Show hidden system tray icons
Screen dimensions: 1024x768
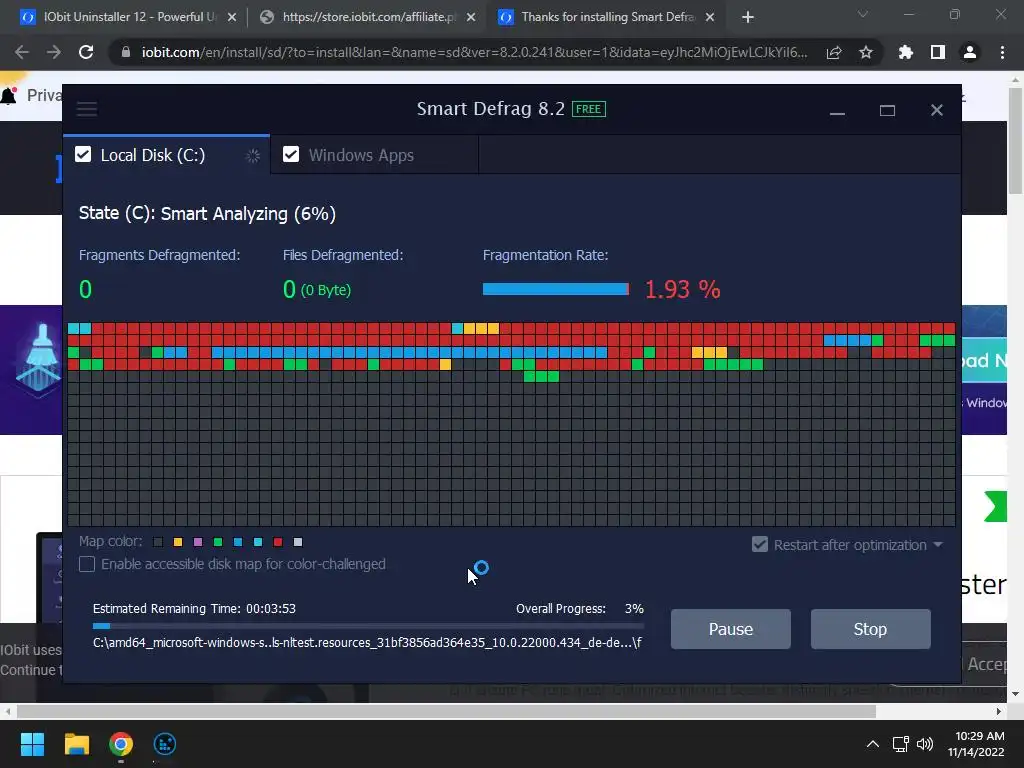pos(872,744)
